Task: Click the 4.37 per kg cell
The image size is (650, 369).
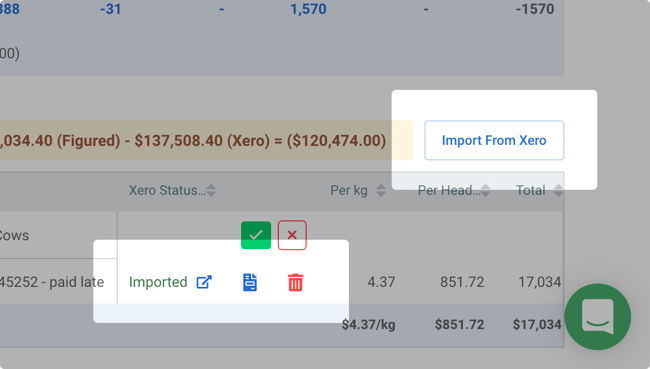Action: coord(381,282)
